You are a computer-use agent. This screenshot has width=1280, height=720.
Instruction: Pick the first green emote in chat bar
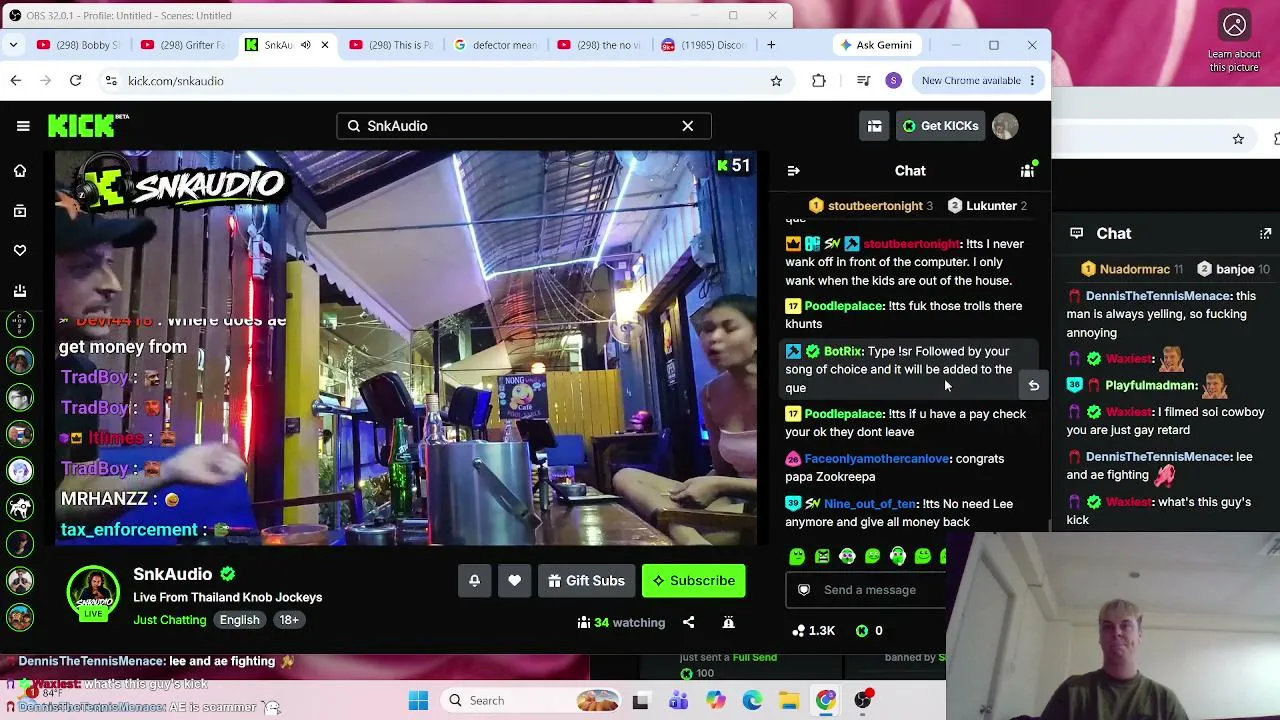click(797, 556)
